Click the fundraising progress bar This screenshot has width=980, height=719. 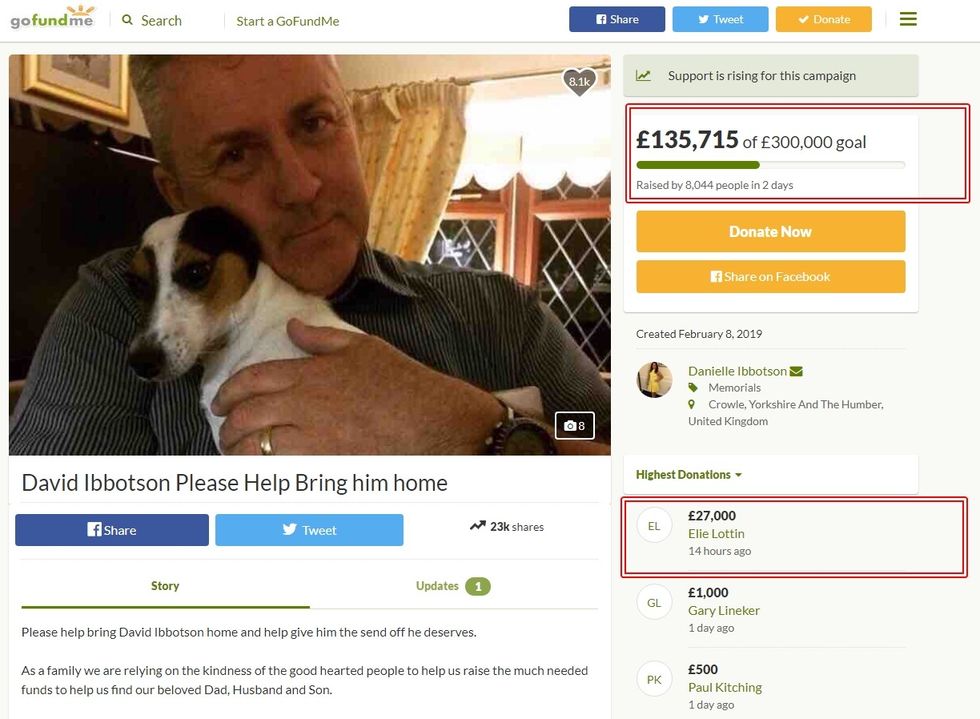(x=770, y=165)
